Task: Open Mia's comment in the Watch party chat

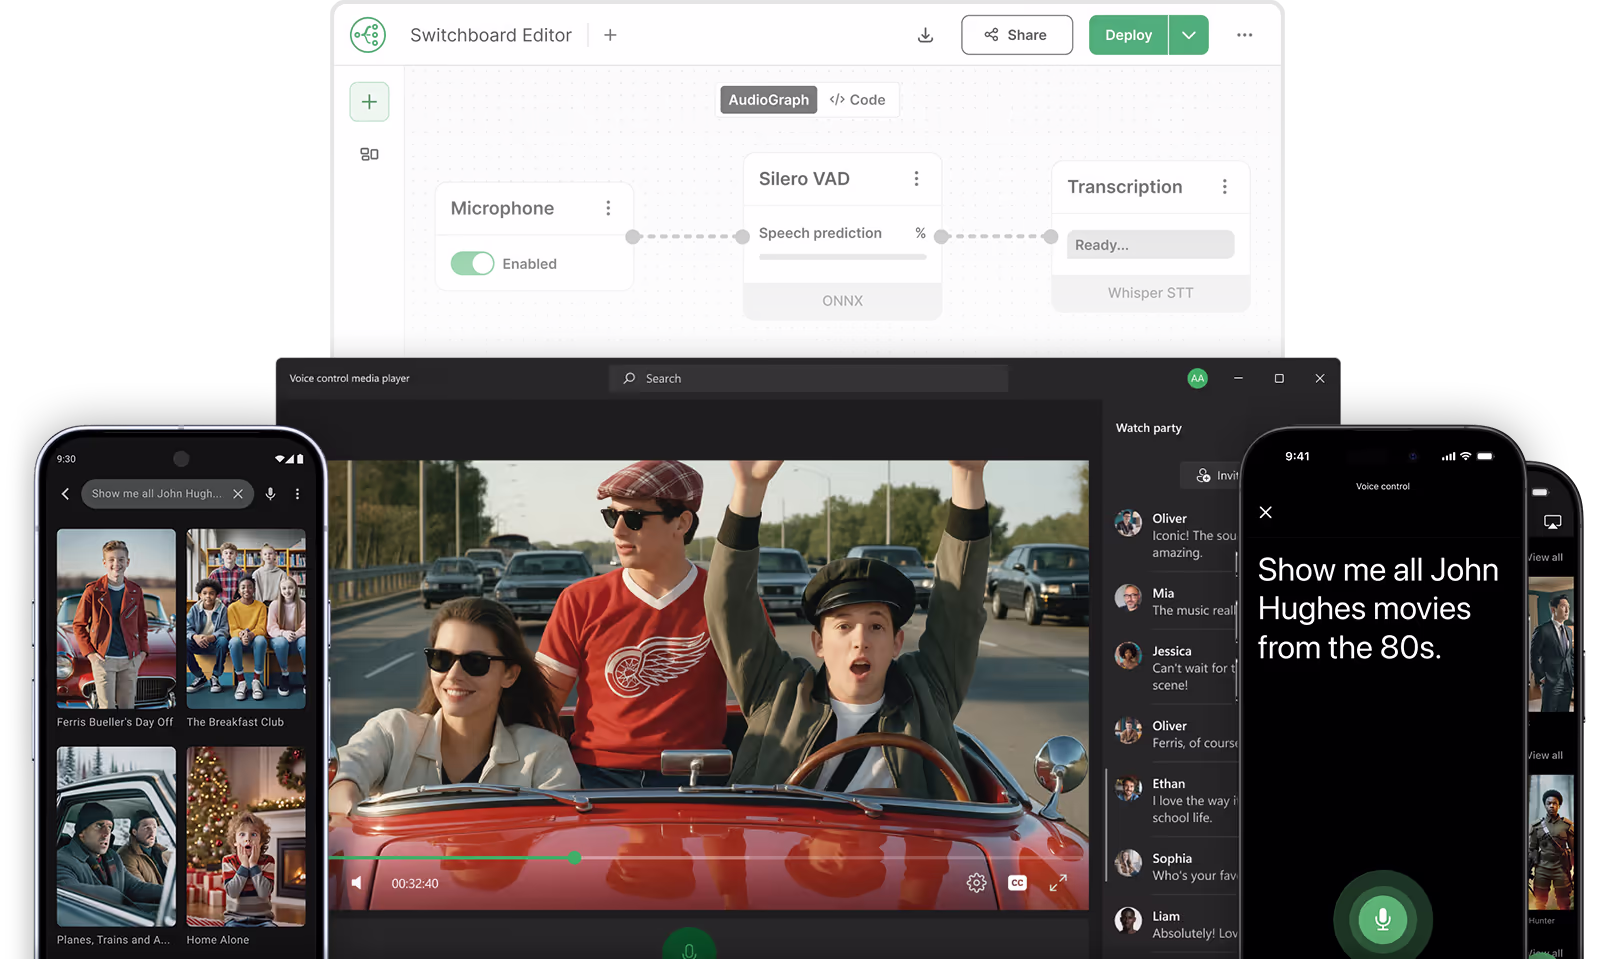Action: pyautogui.click(x=1176, y=602)
